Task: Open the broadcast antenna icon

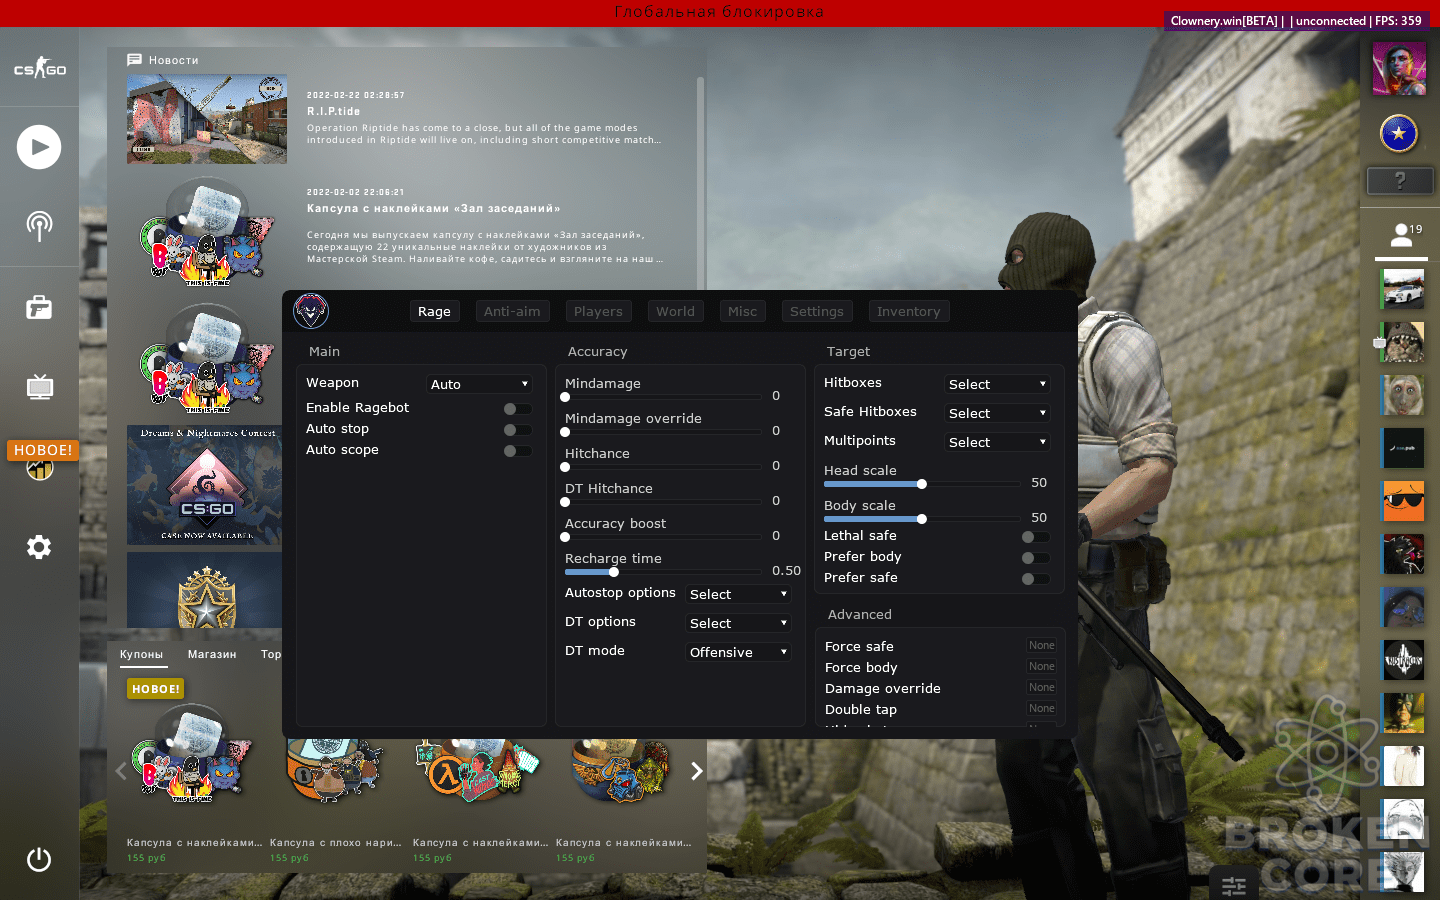Action: pos(39,226)
